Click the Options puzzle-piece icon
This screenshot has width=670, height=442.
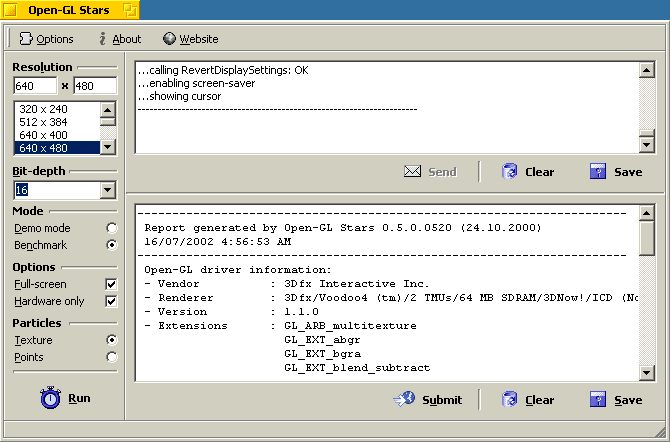[x=26, y=38]
